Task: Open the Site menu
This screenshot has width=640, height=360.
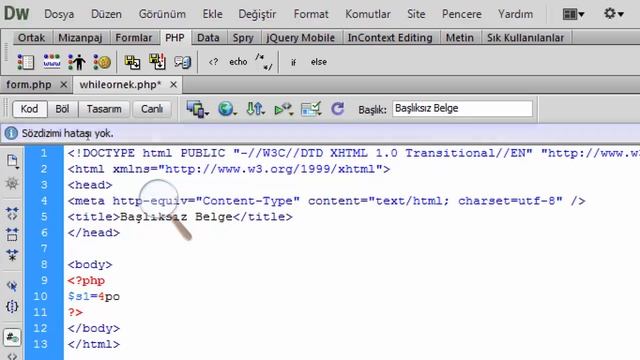Action: (x=416, y=14)
